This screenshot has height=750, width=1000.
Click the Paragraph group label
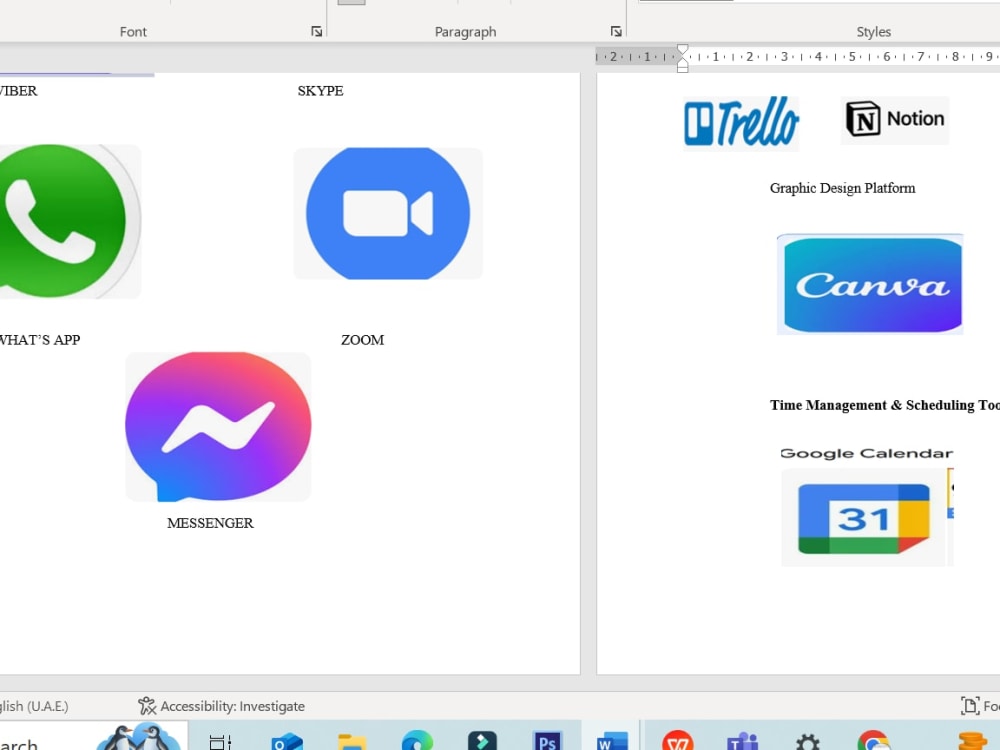(465, 32)
